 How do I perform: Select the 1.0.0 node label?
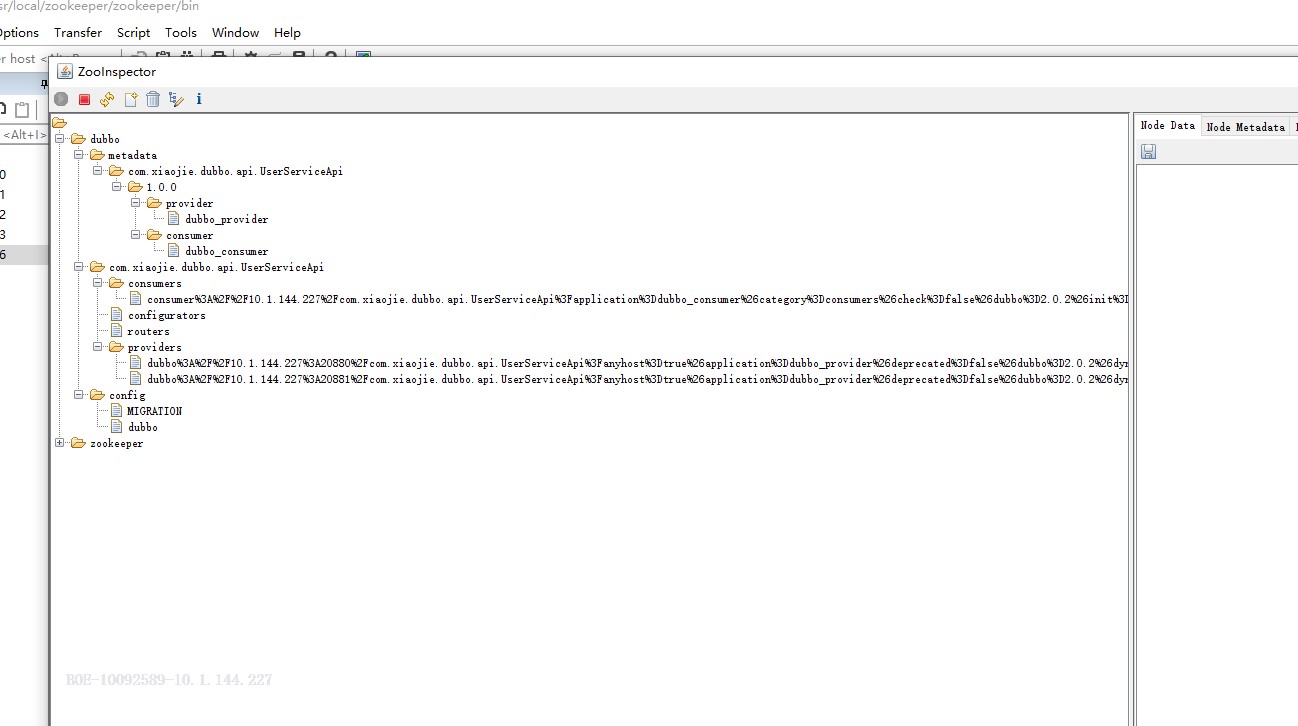(162, 187)
